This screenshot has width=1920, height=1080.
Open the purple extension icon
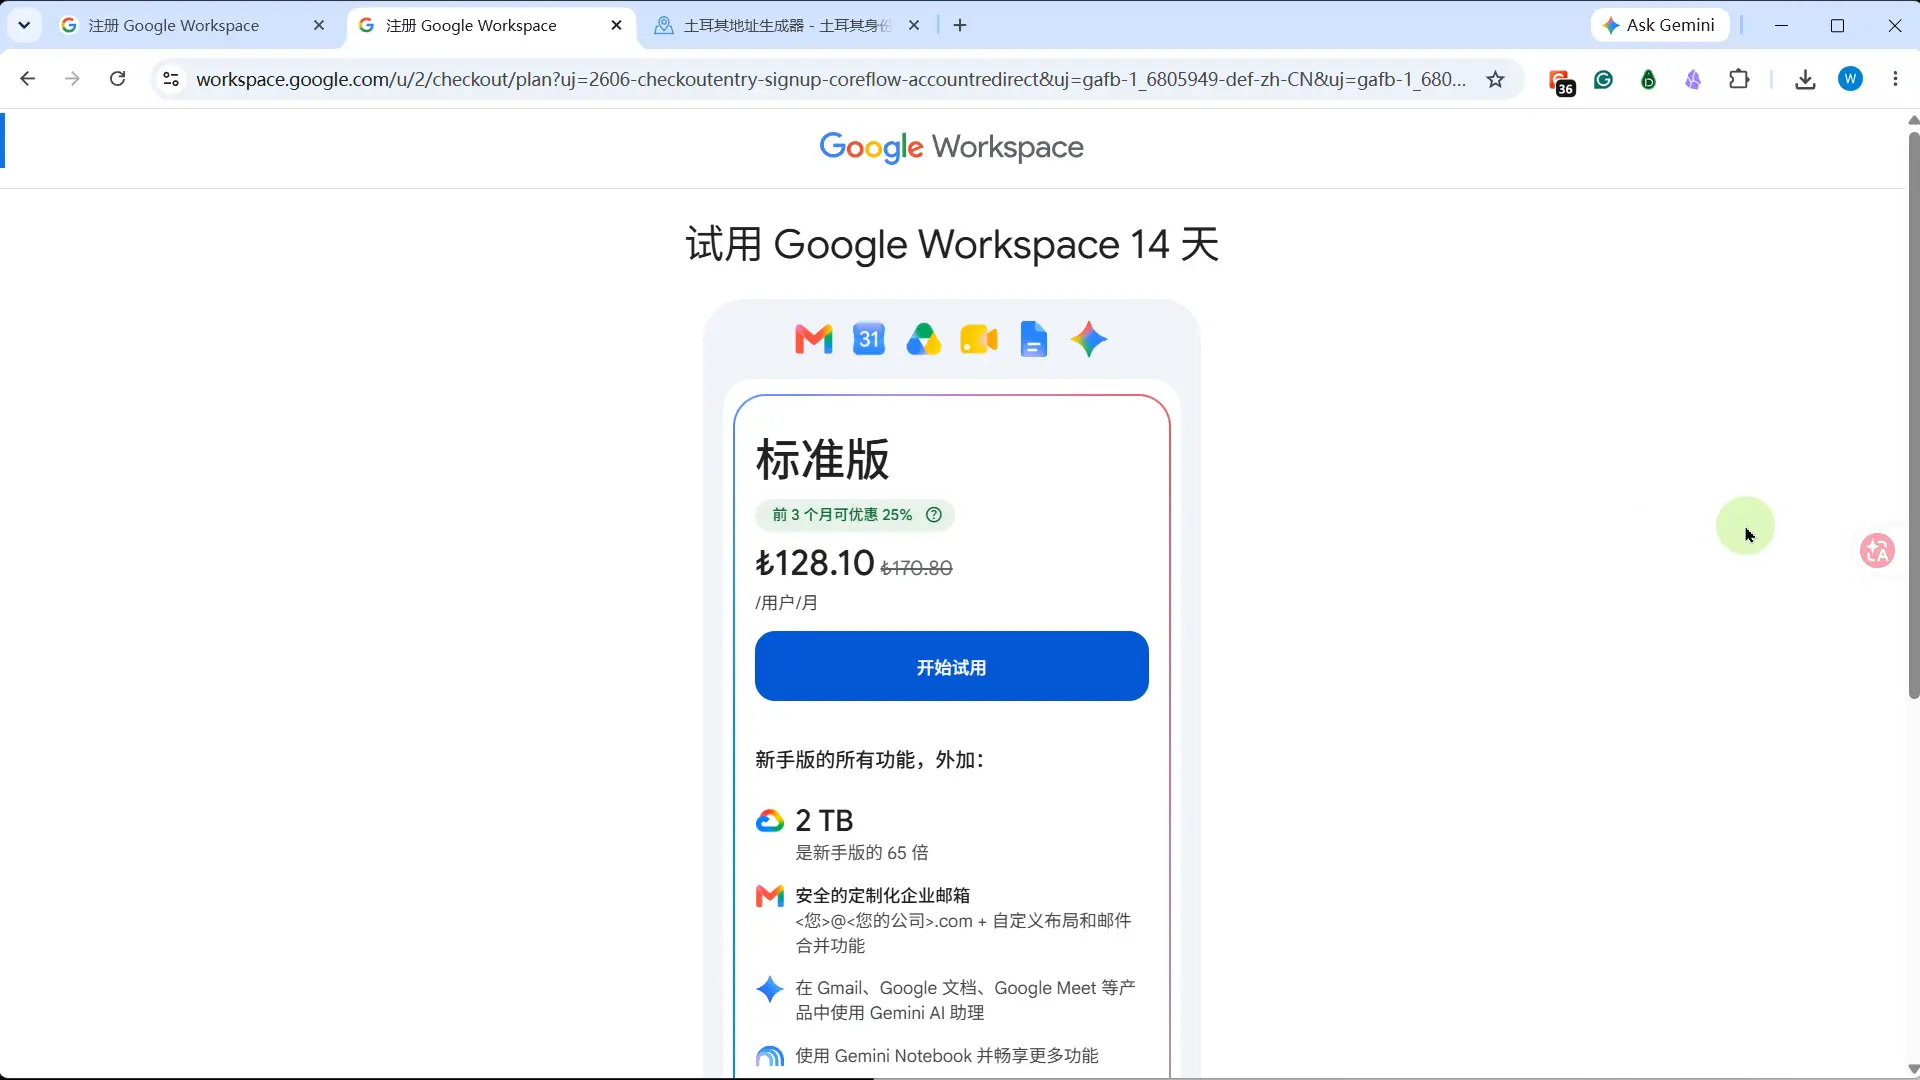click(x=1693, y=79)
